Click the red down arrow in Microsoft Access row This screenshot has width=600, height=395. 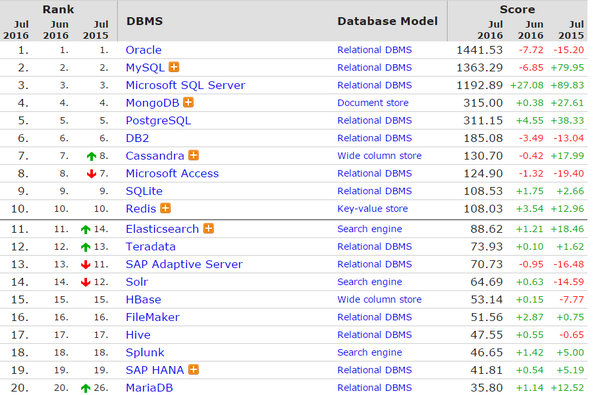91,174
